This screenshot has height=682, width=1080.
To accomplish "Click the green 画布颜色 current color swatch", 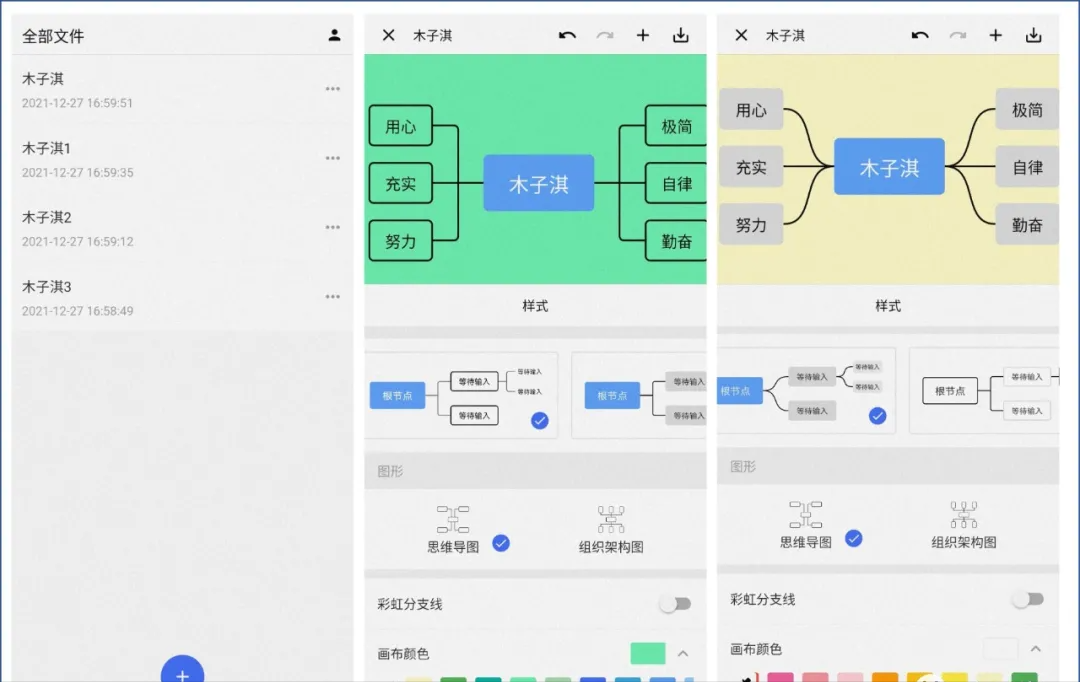I will 647,653.
